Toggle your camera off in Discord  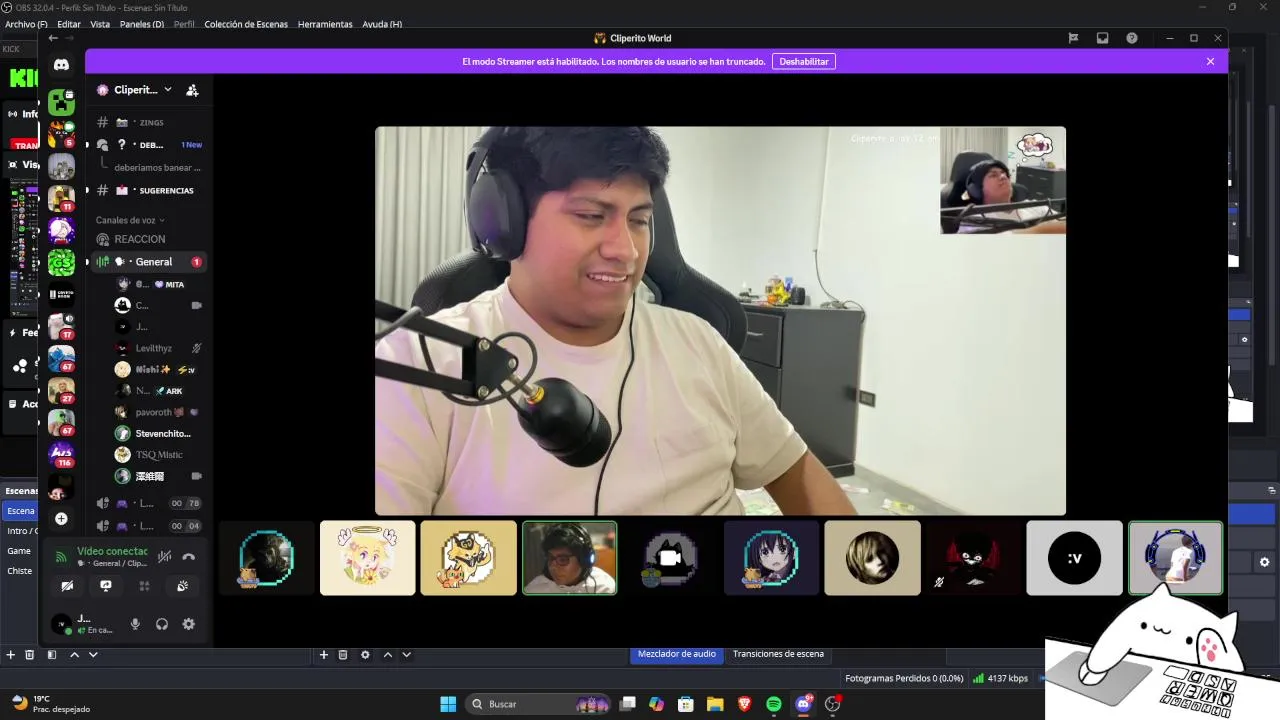pyautogui.click(x=67, y=586)
